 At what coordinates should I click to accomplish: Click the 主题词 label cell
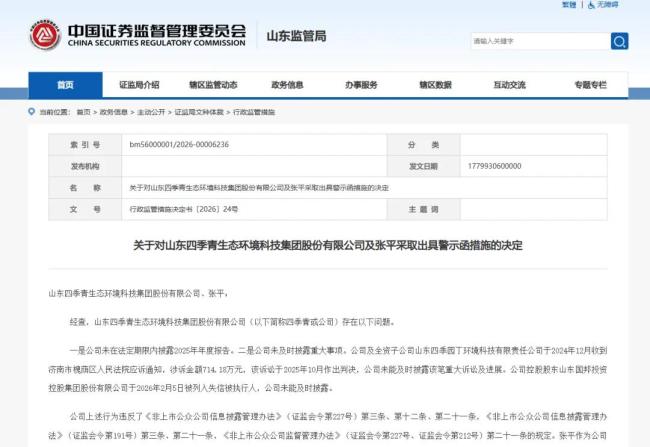(423, 209)
